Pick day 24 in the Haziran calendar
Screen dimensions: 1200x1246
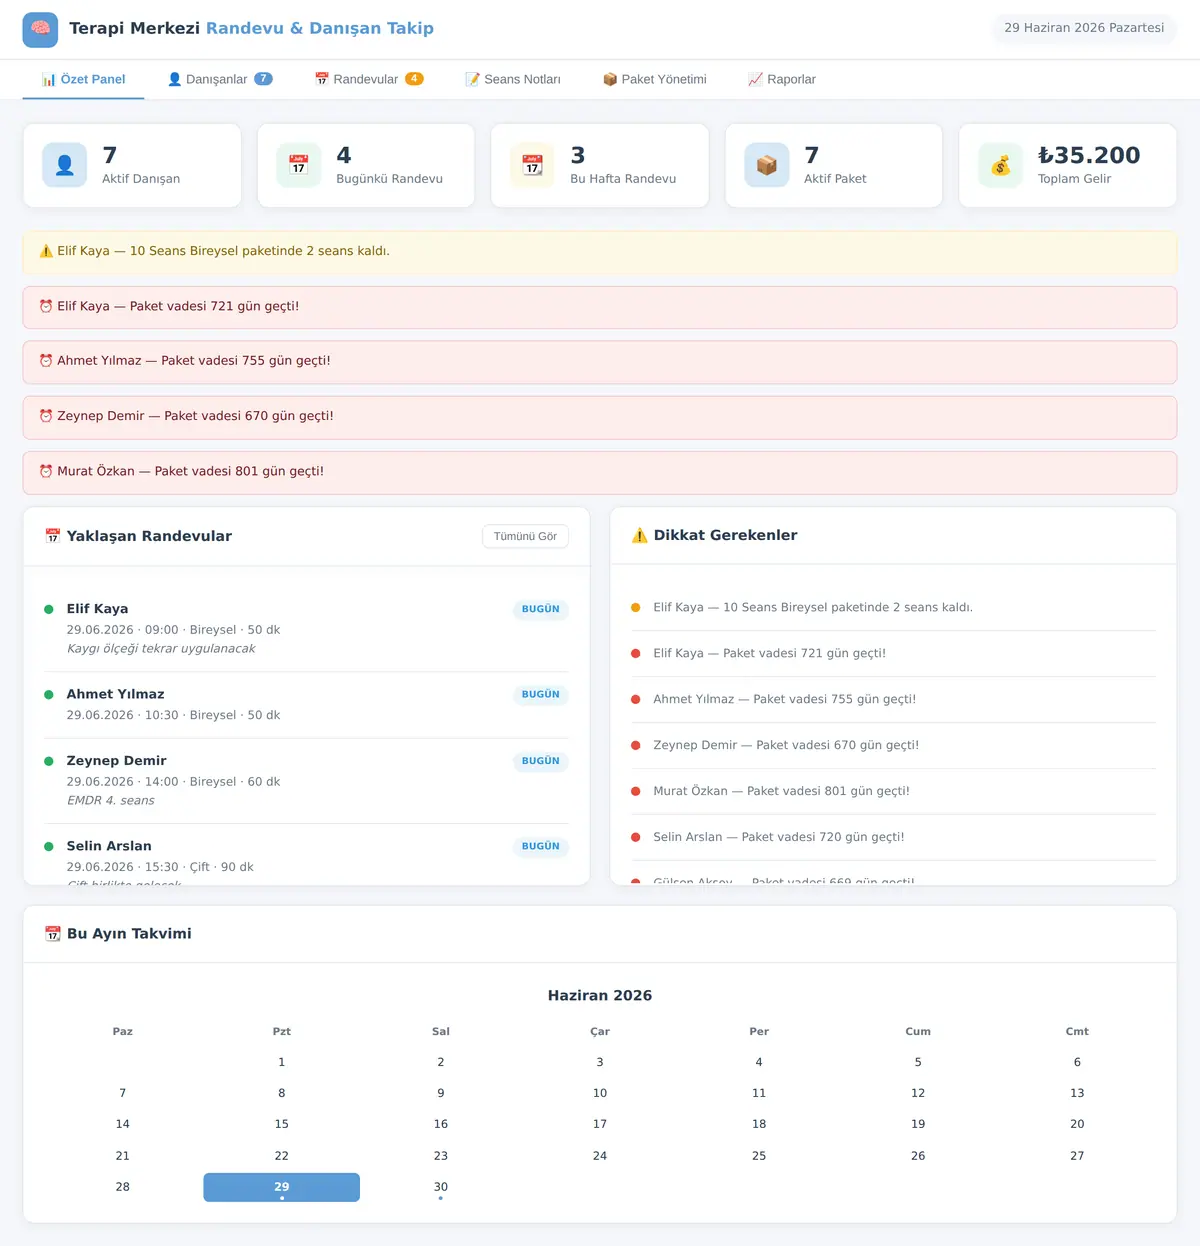[600, 1156]
